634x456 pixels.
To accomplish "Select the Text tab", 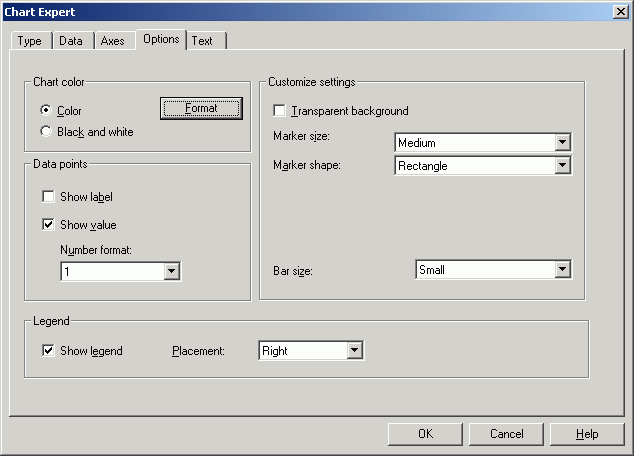I will 206,41.
